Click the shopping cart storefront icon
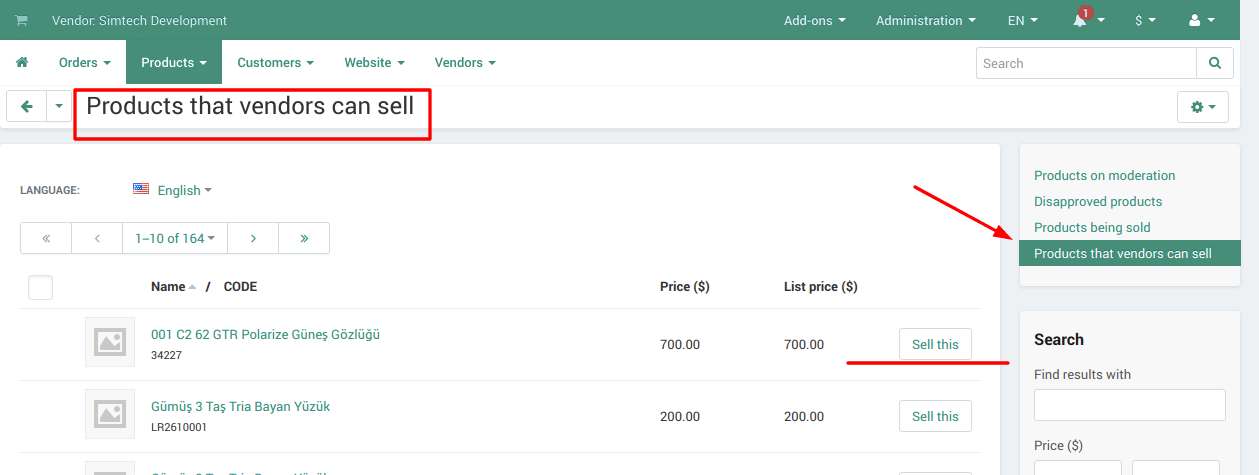Viewport: 1259px width, 475px height. [22, 21]
